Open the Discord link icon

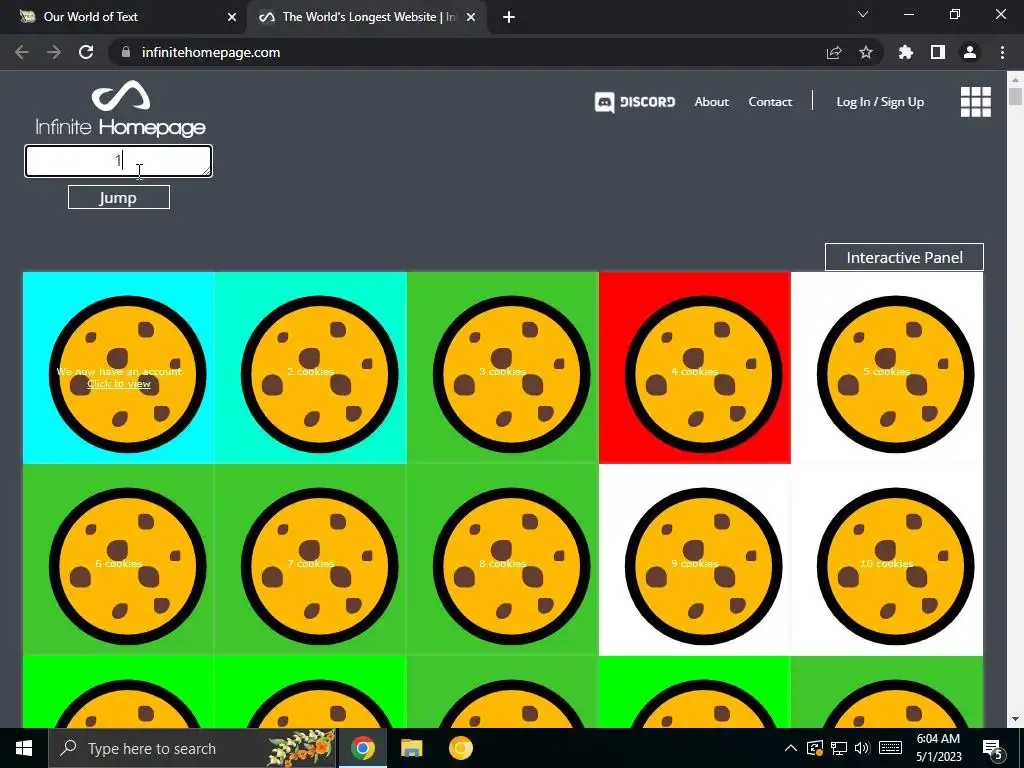point(635,102)
